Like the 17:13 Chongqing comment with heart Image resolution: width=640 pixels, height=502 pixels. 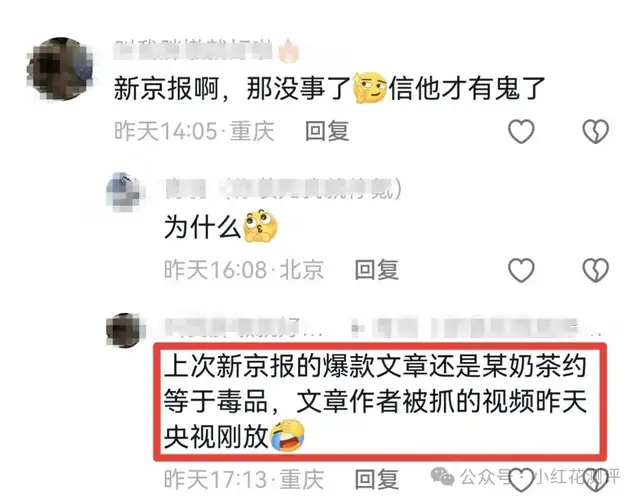(x=521, y=480)
